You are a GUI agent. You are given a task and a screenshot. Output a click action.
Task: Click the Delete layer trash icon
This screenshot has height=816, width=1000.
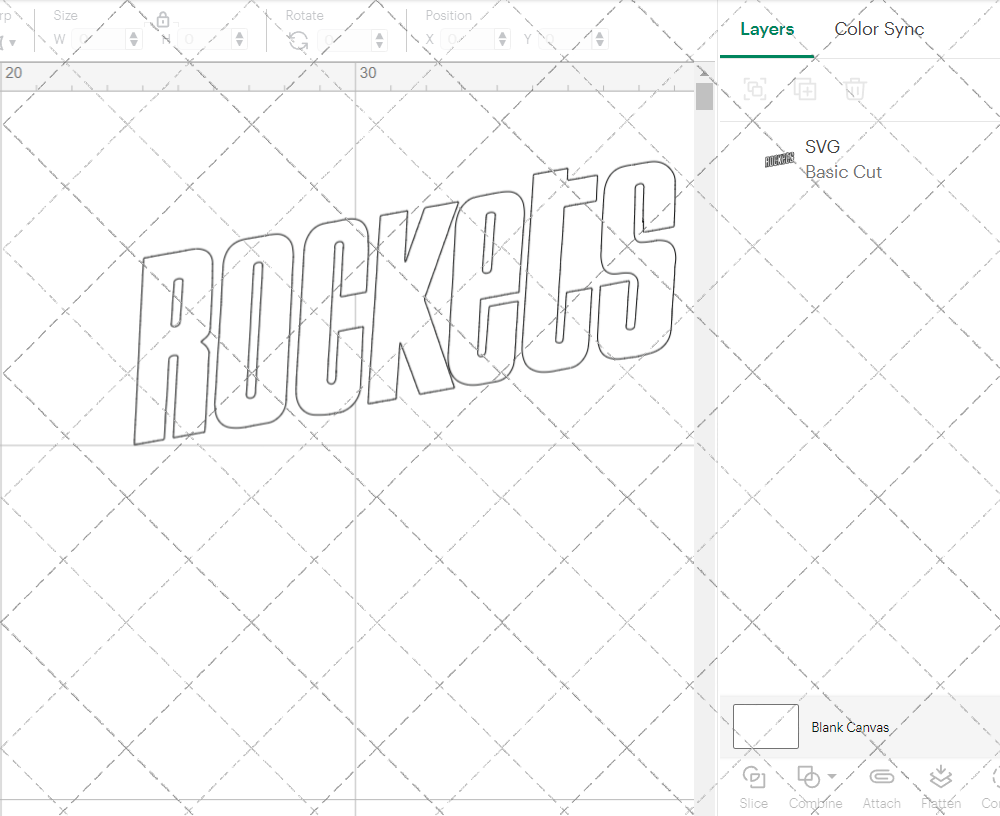click(855, 89)
